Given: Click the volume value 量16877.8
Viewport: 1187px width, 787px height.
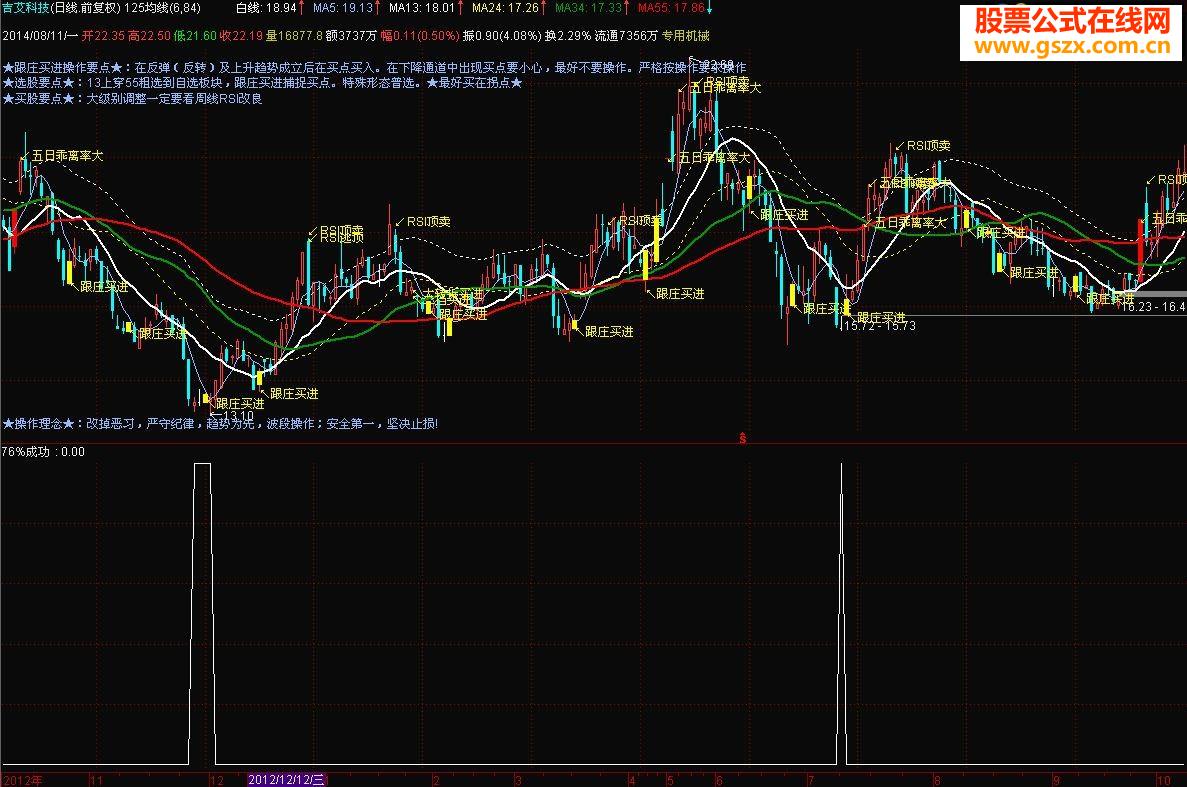Looking at the screenshot, I should [x=294, y=36].
